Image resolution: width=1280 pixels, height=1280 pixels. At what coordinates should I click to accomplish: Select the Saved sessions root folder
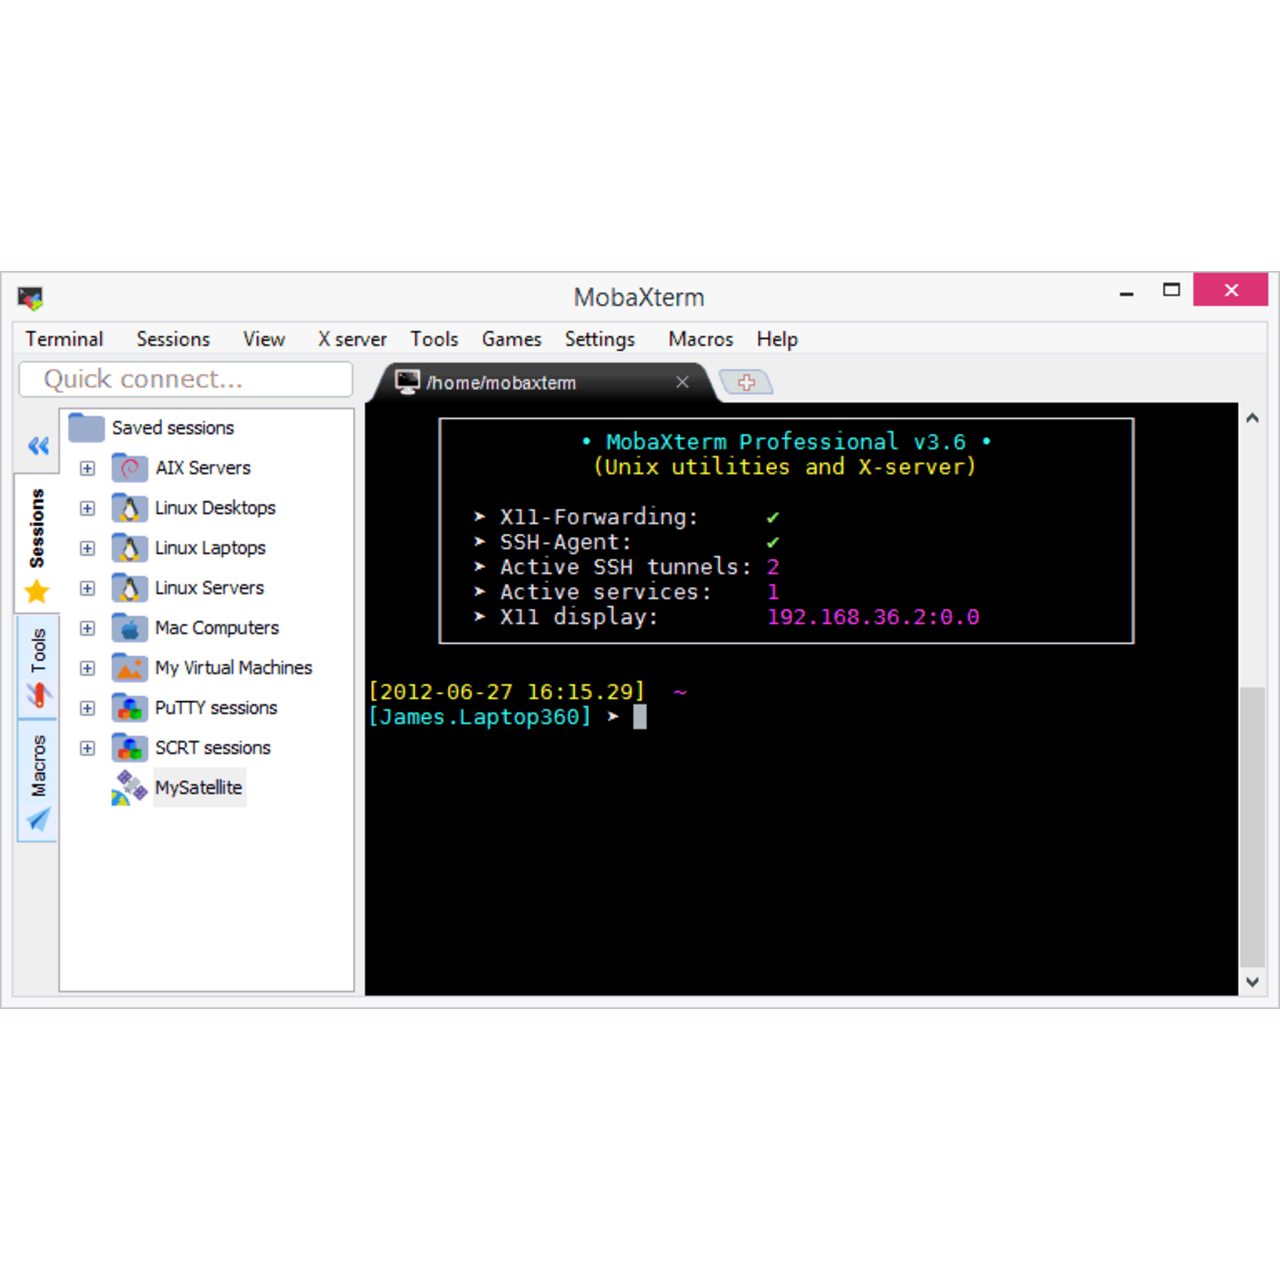(x=172, y=428)
